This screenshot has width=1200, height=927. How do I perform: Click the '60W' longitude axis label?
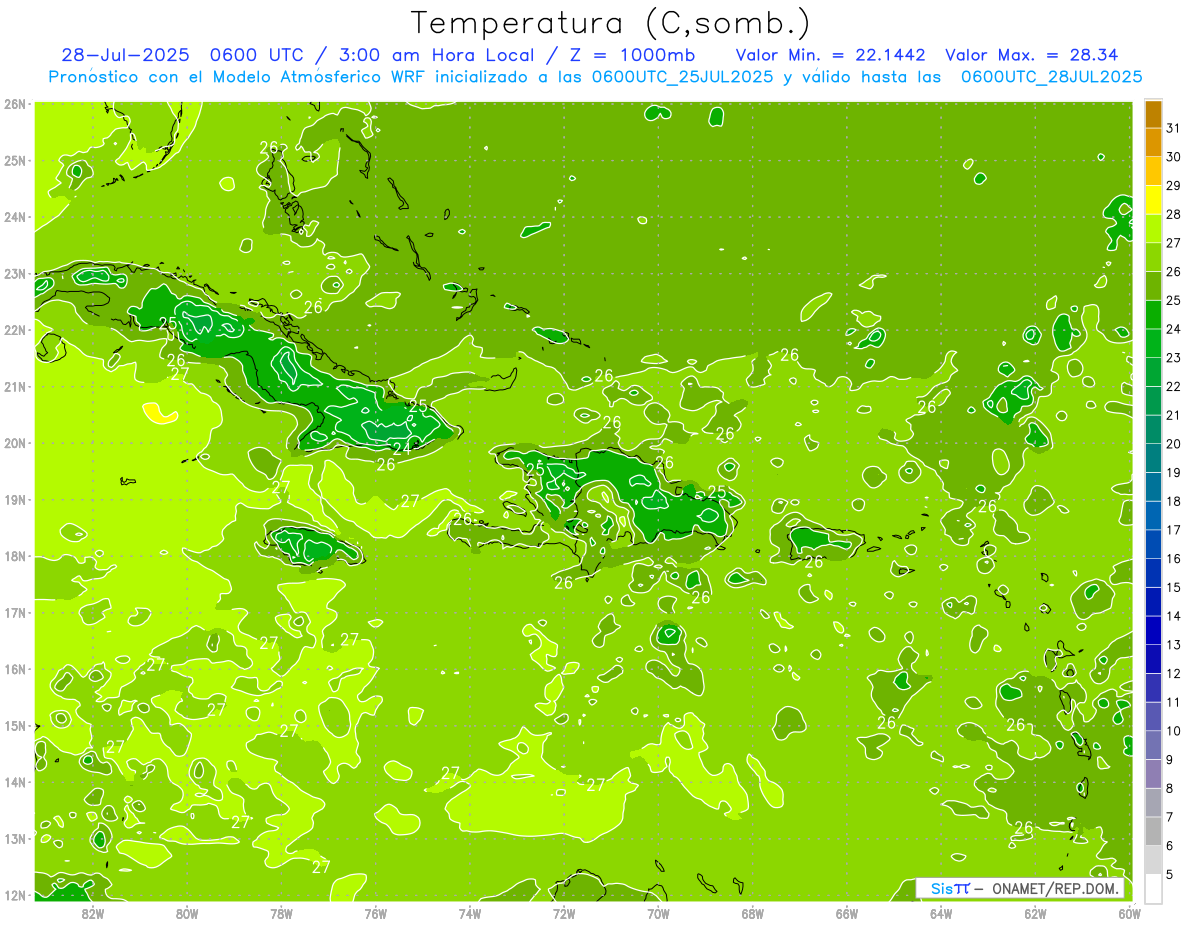tap(1130, 913)
